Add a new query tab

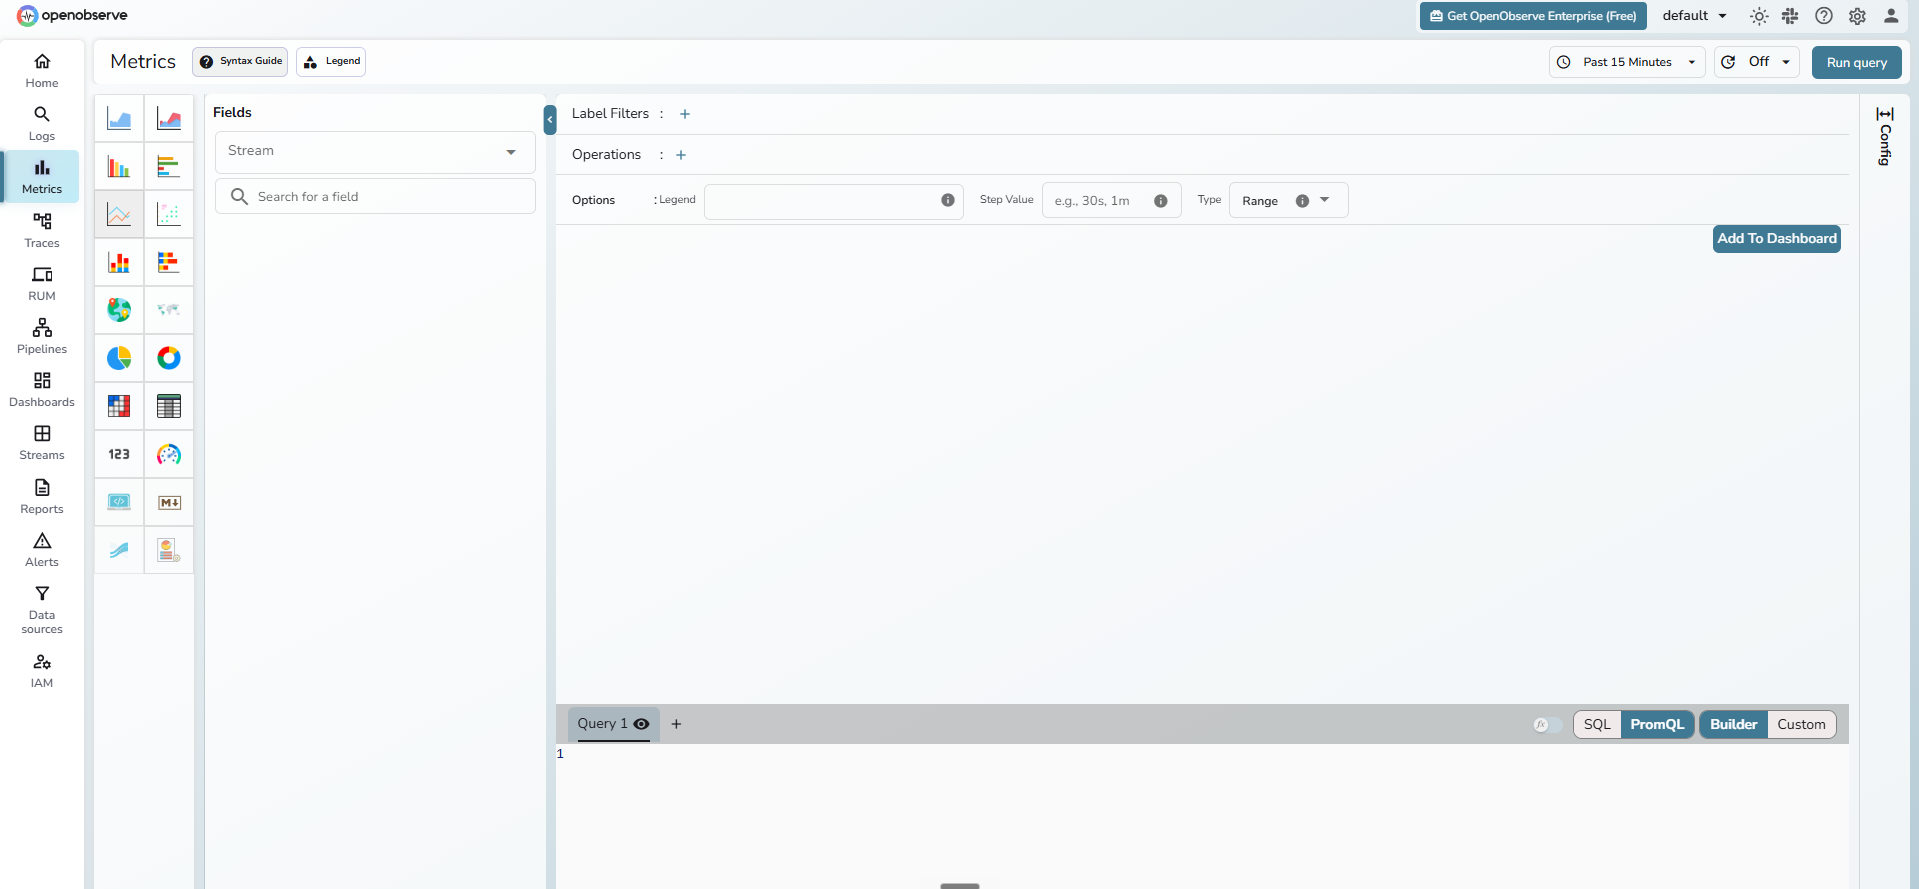coord(676,724)
